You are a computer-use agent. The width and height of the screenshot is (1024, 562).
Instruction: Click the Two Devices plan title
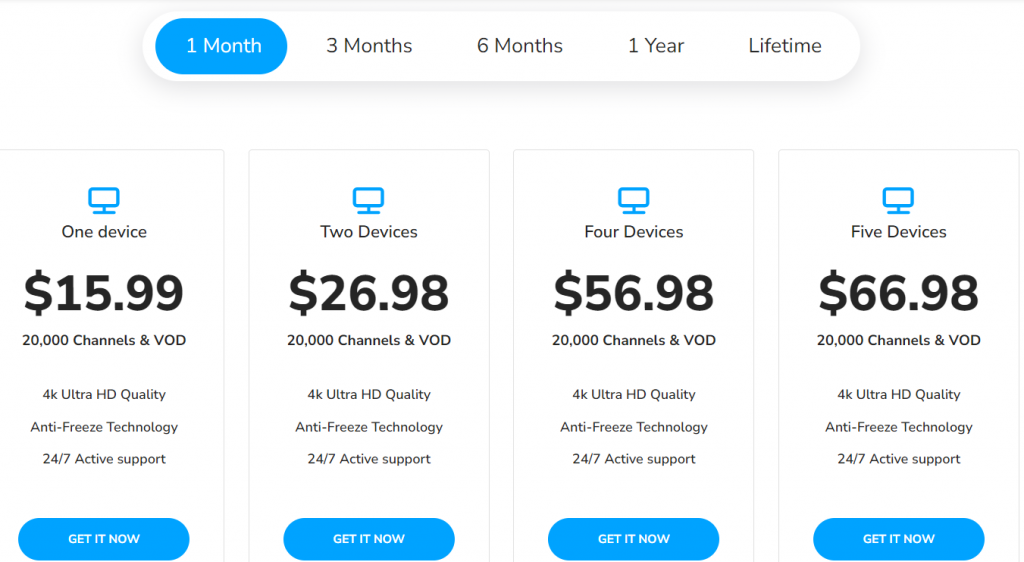369,232
